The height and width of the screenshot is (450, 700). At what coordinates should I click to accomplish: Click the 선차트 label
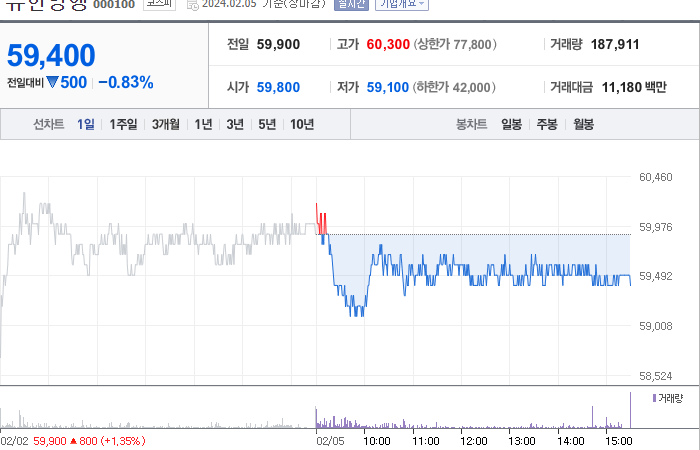[49, 124]
